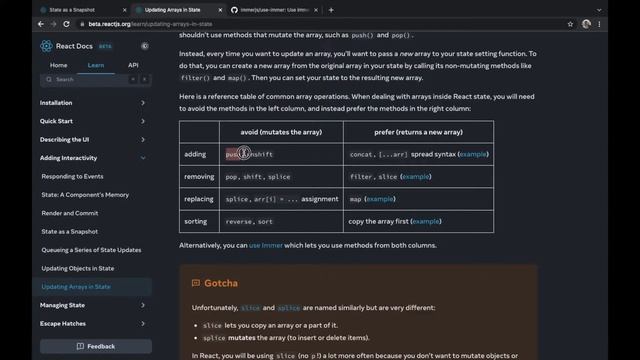Bookmark page with star icon
The width and height of the screenshot is (640, 360).
570,24
